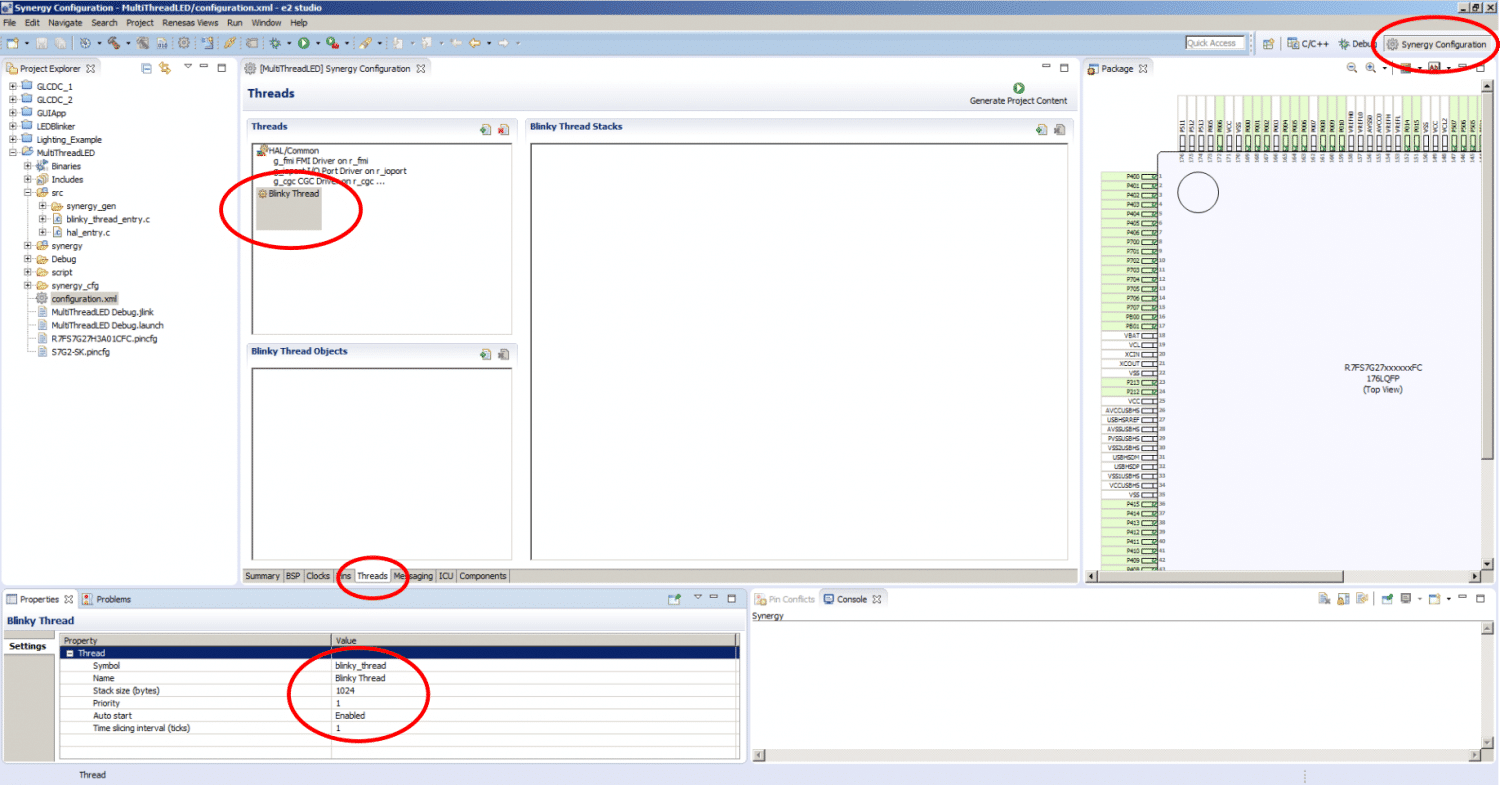Image resolution: width=1500 pixels, height=785 pixels.
Task: Zoom out in the Package view
Action: point(1352,68)
